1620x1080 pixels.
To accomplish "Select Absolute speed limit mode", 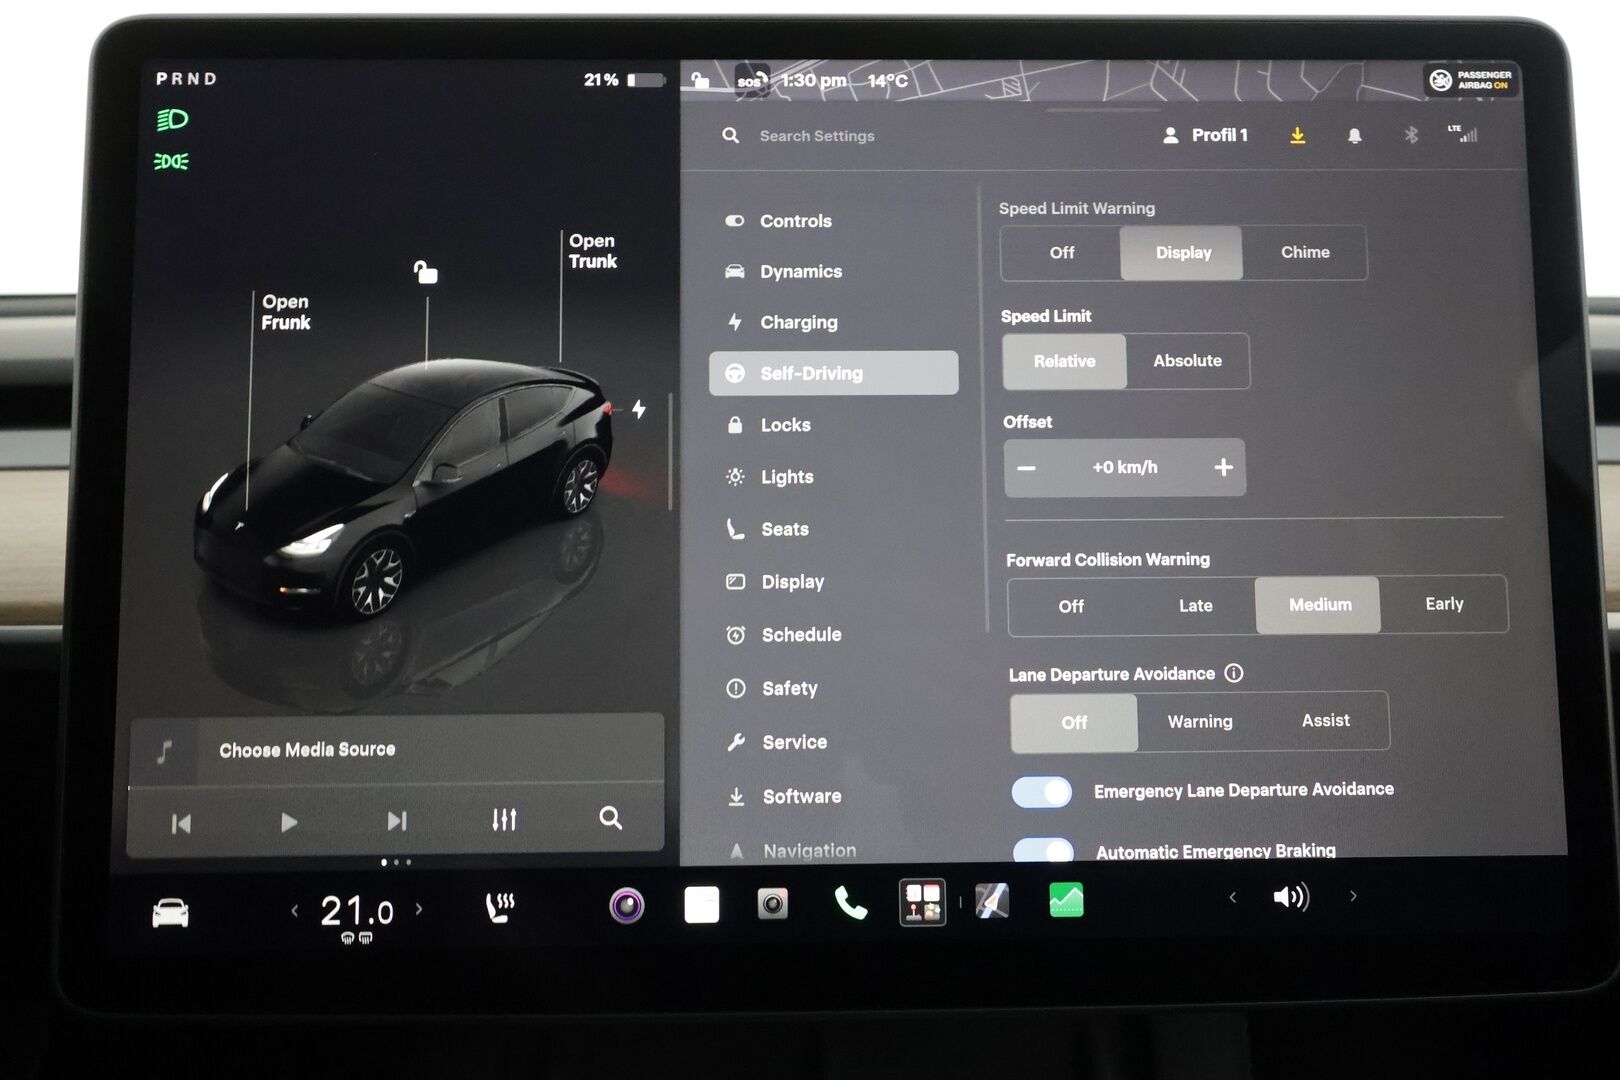I will 1187,361.
